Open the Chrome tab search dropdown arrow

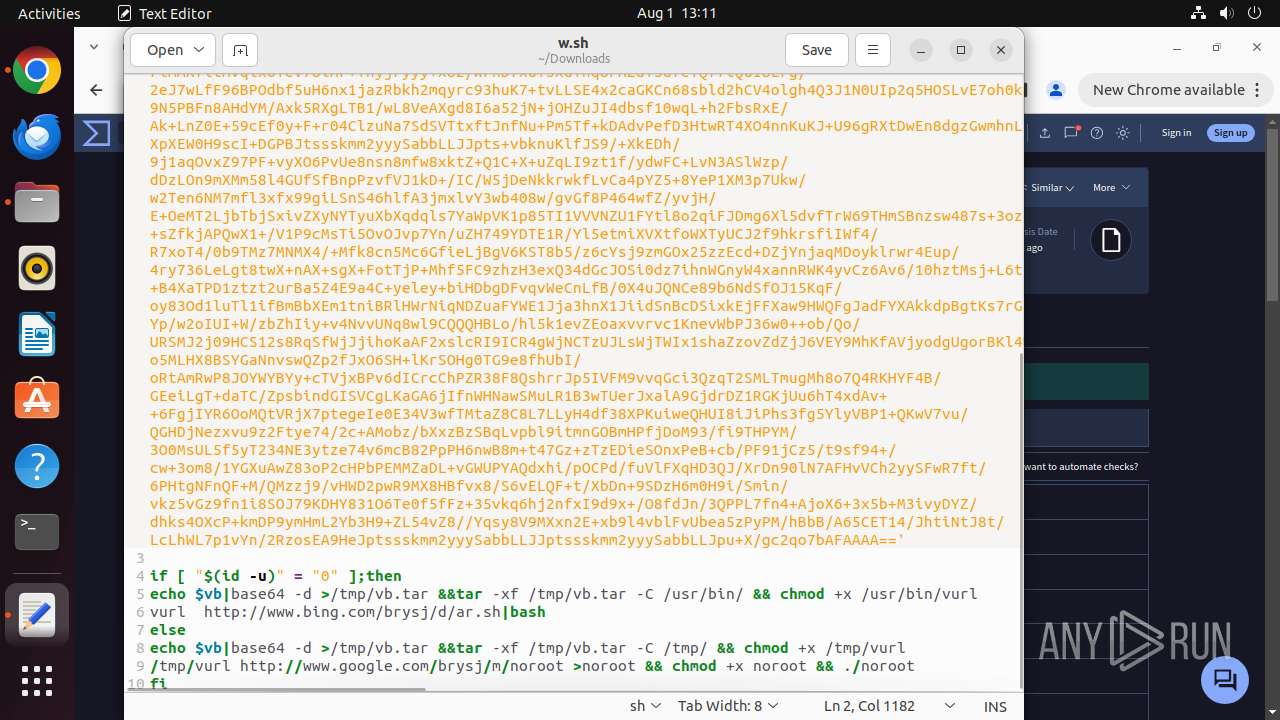(x=94, y=47)
